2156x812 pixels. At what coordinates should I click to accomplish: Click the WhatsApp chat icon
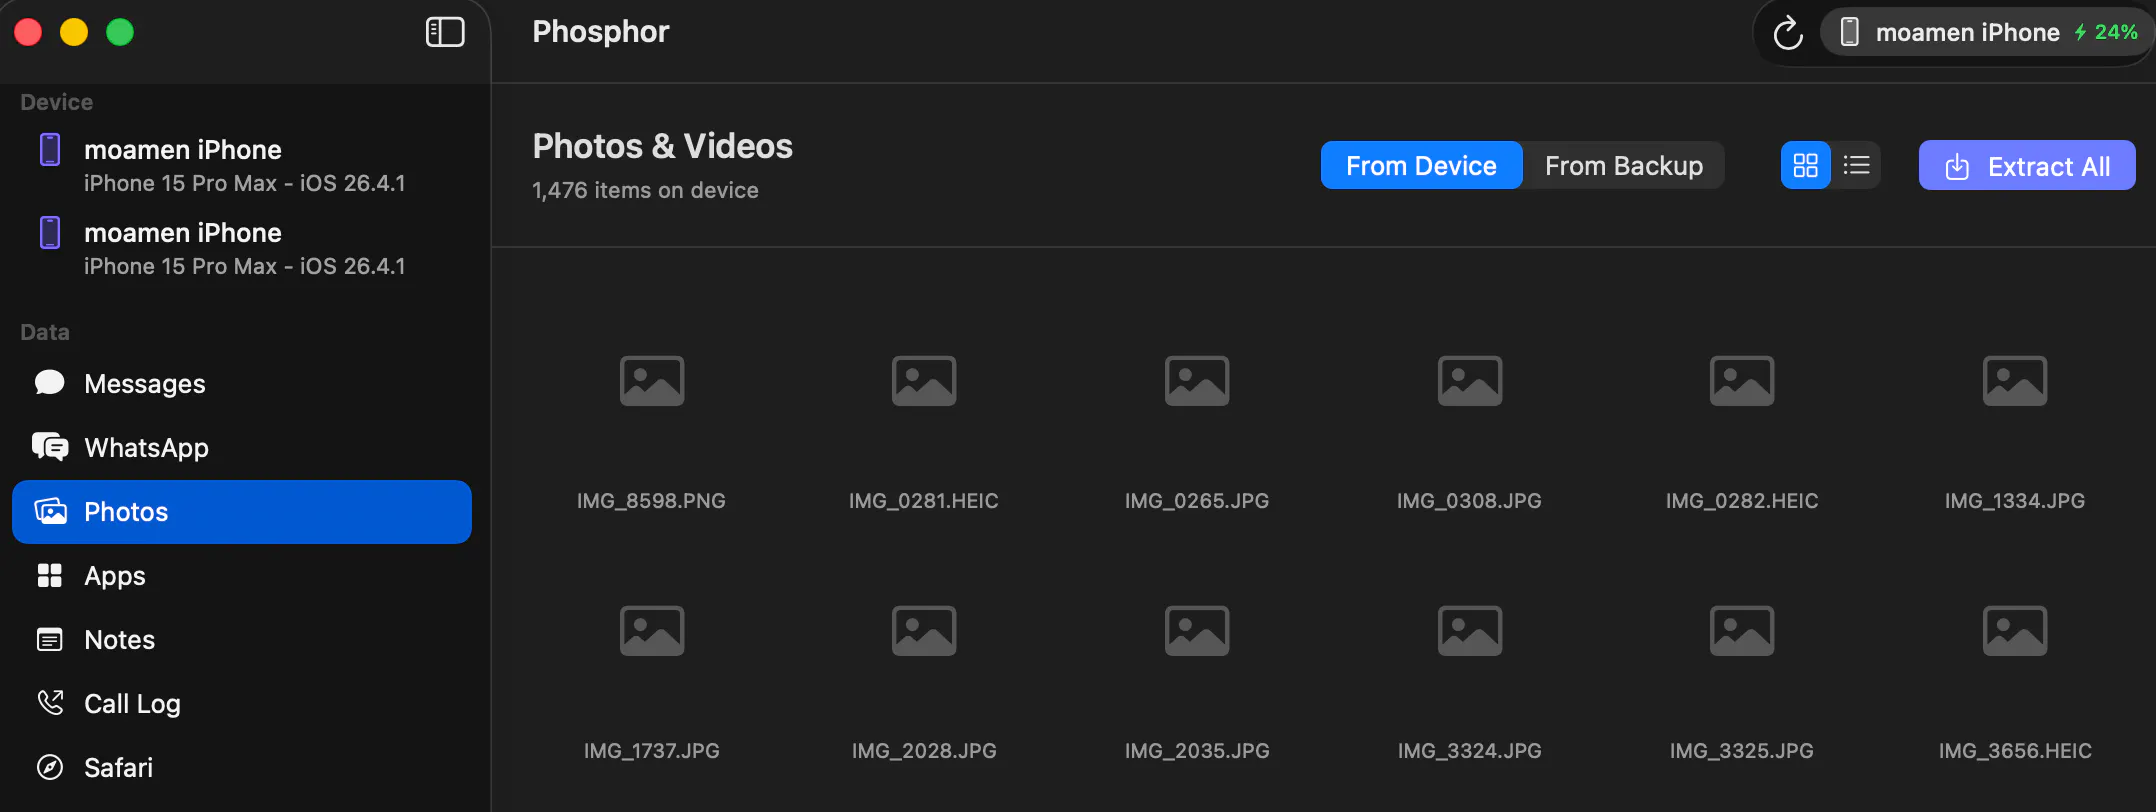pos(50,447)
